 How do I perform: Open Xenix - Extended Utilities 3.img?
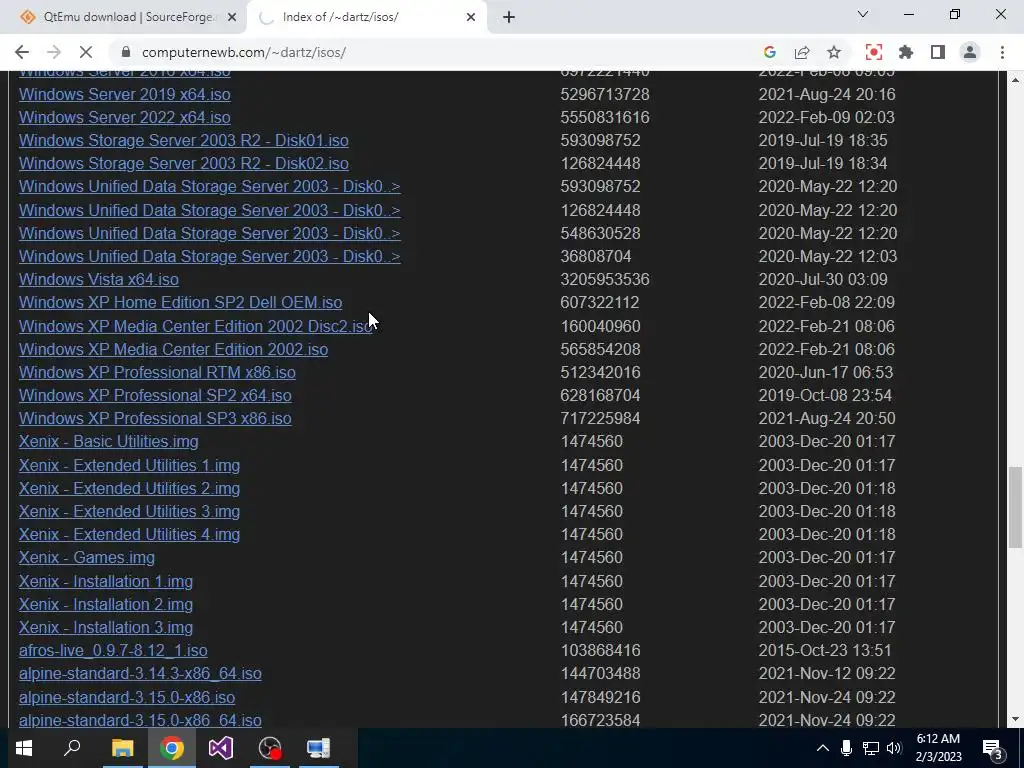129,511
